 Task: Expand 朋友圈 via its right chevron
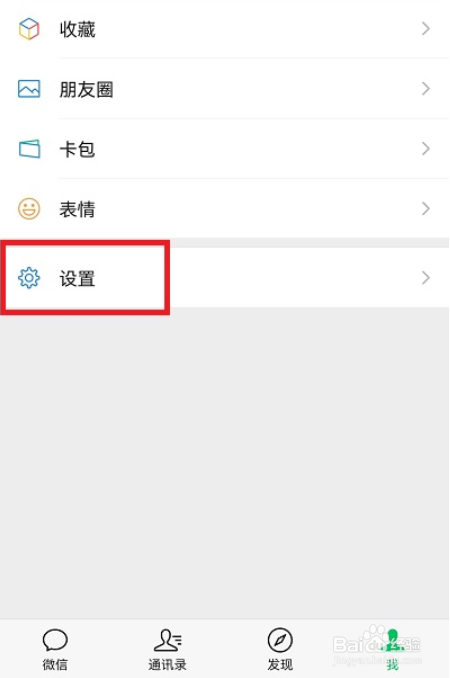coord(426,89)
